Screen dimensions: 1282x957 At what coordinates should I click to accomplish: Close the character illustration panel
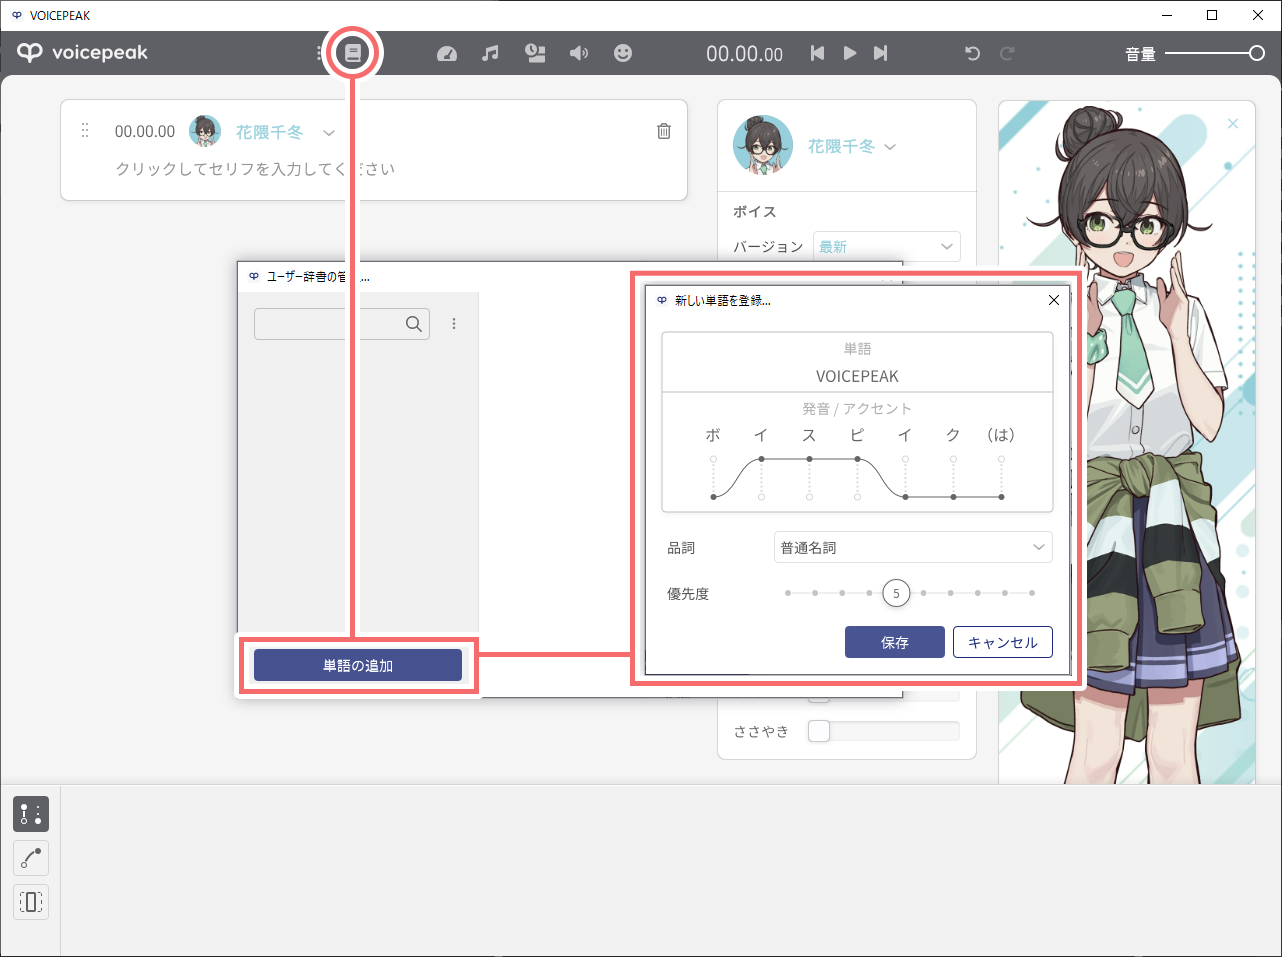1233,124
